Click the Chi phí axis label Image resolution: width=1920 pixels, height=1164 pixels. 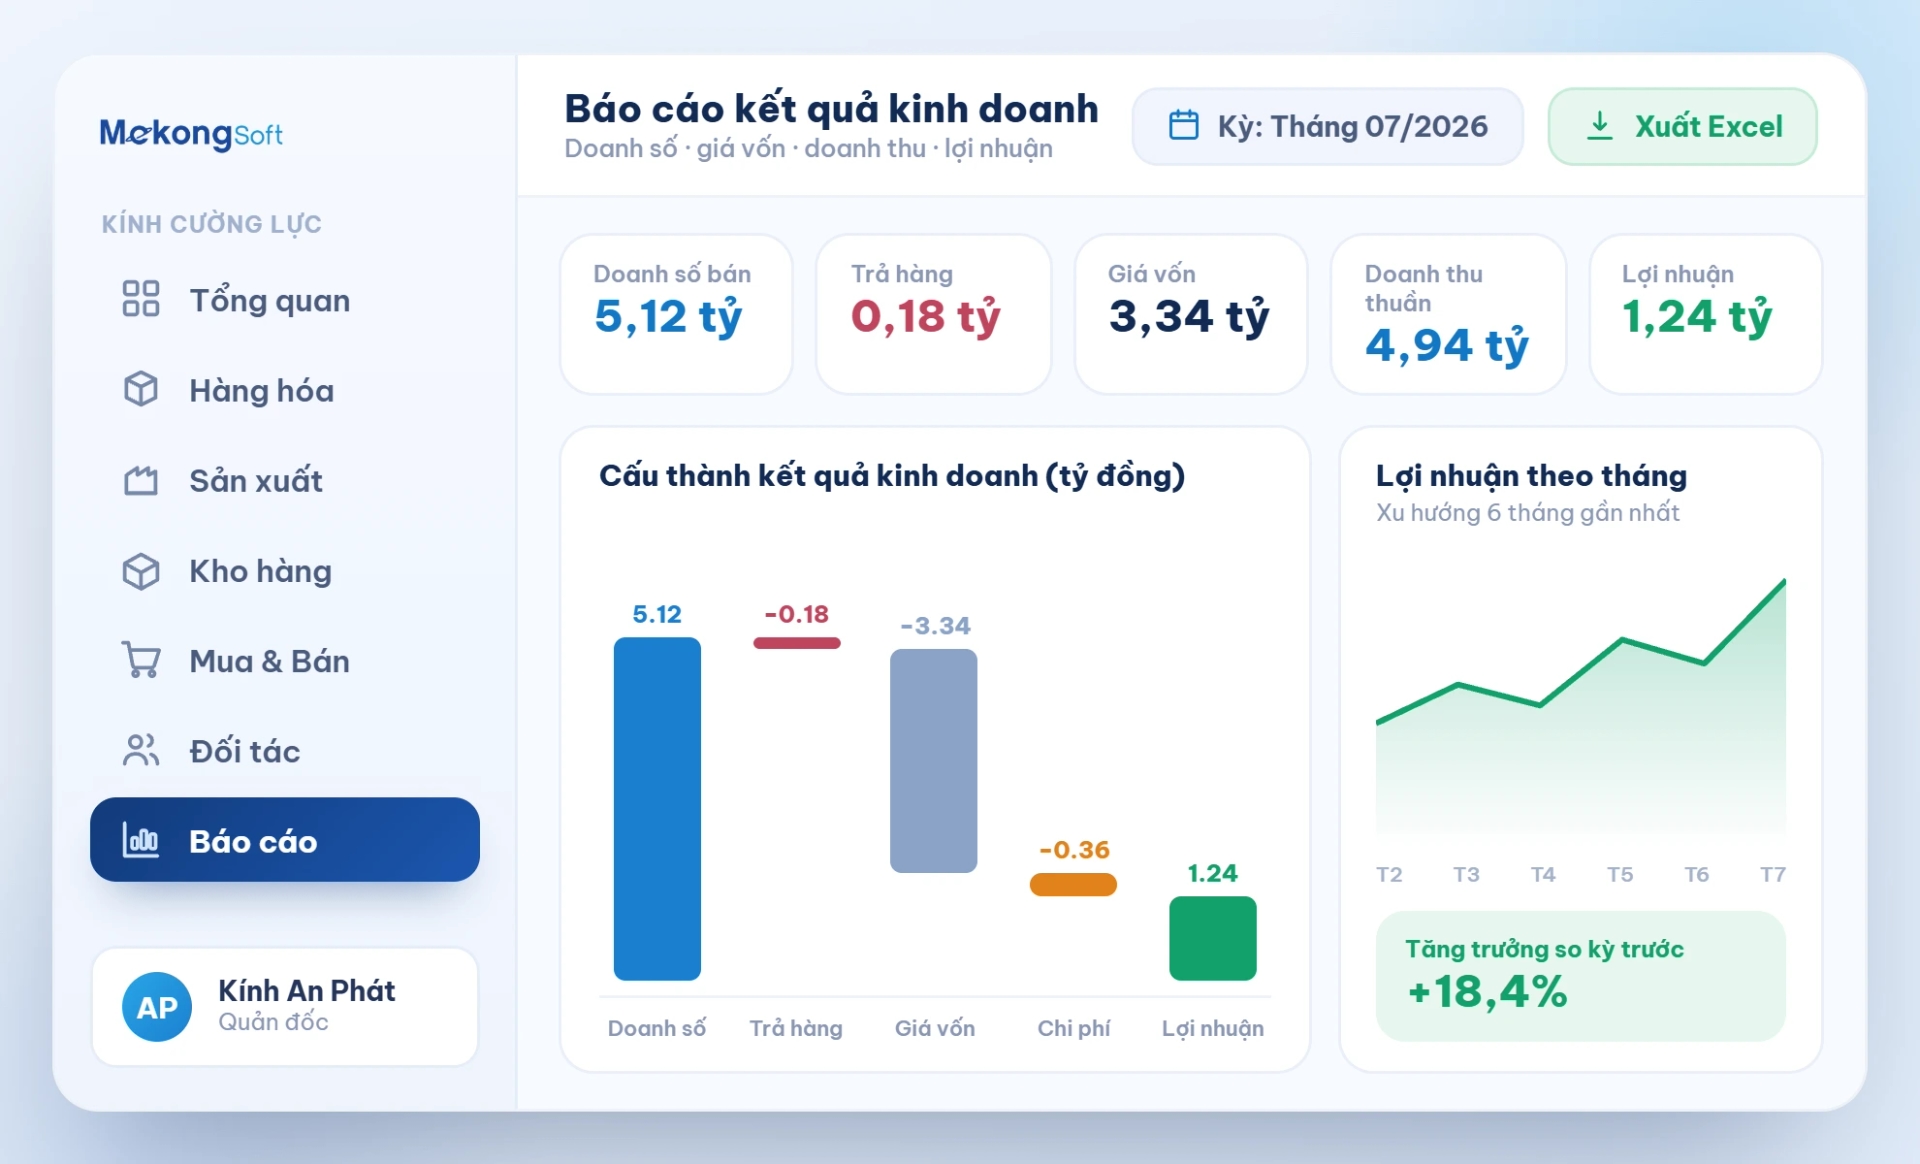tap(1074, 1028)
